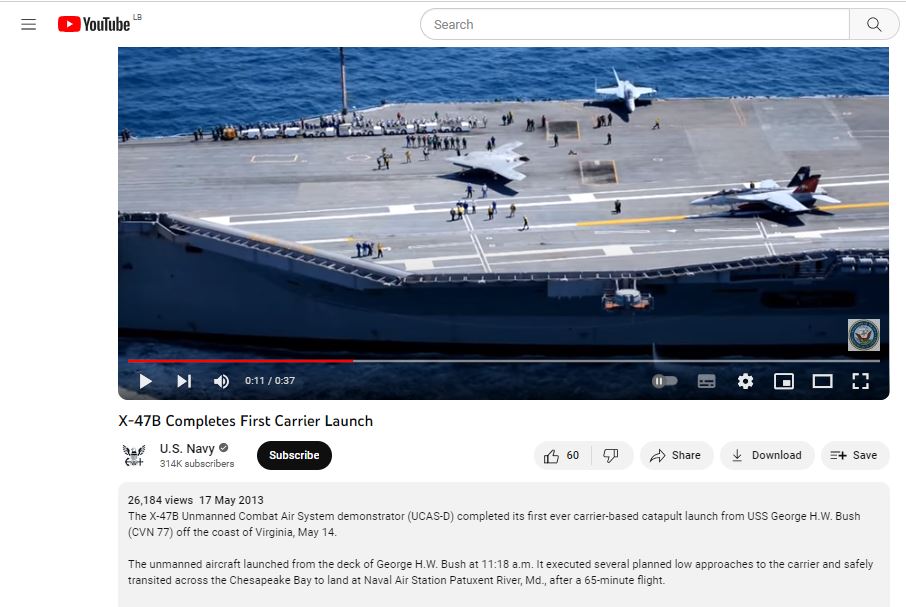Screen dimensions: 906x607
Task: Skip to the next video
Action: pos(184,381)
